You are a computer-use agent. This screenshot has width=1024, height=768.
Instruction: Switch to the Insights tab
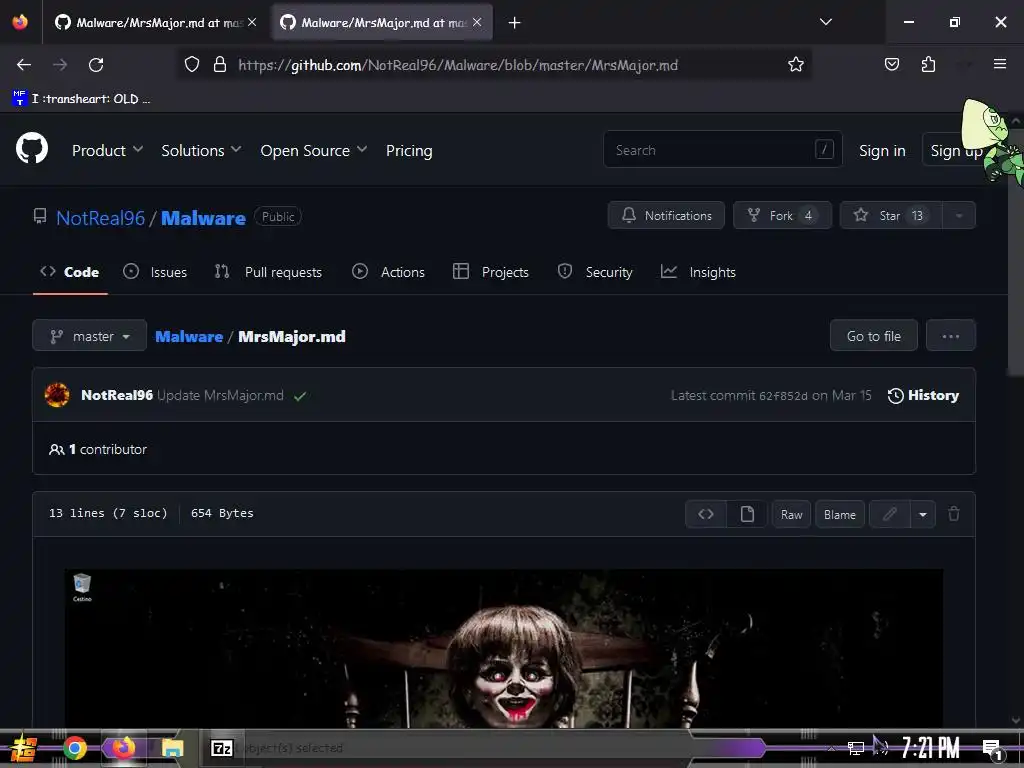point(698,272)
